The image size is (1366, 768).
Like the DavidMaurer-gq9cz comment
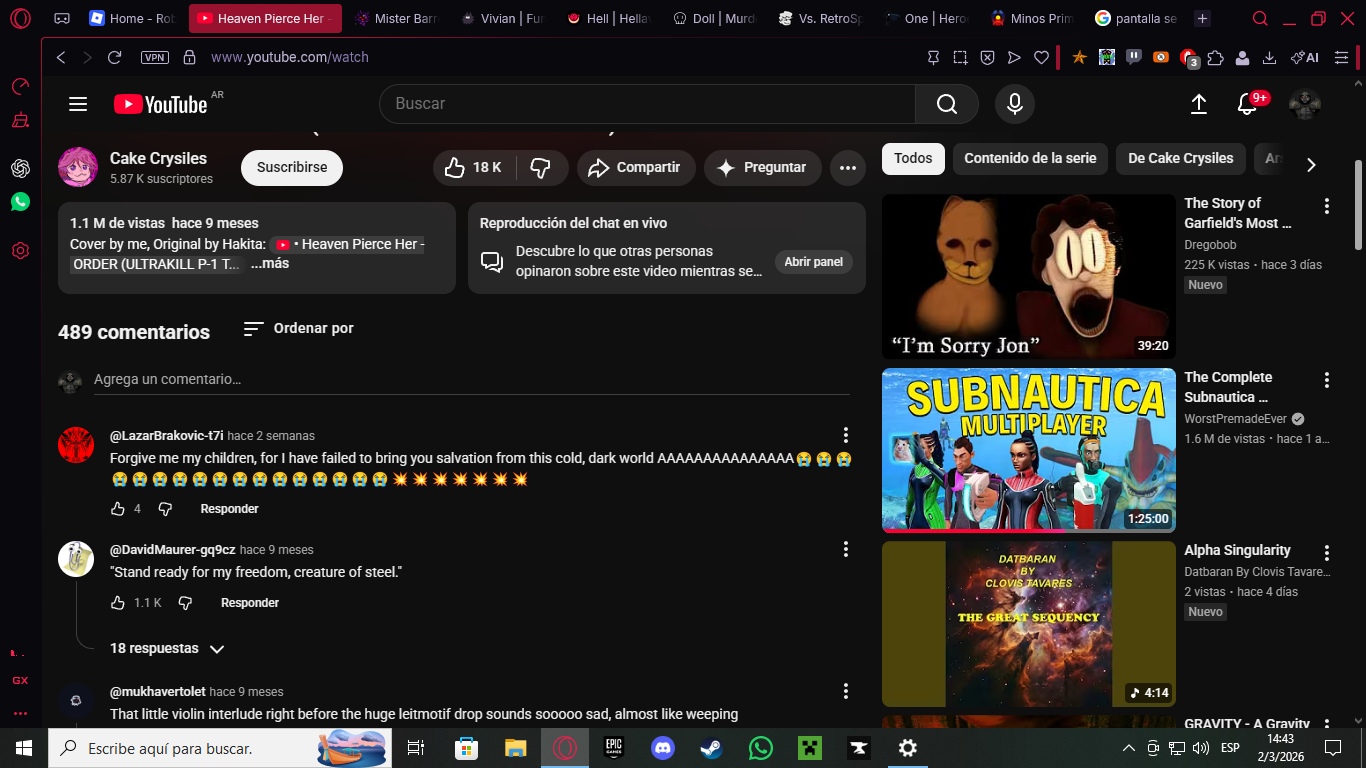point(118,603)
